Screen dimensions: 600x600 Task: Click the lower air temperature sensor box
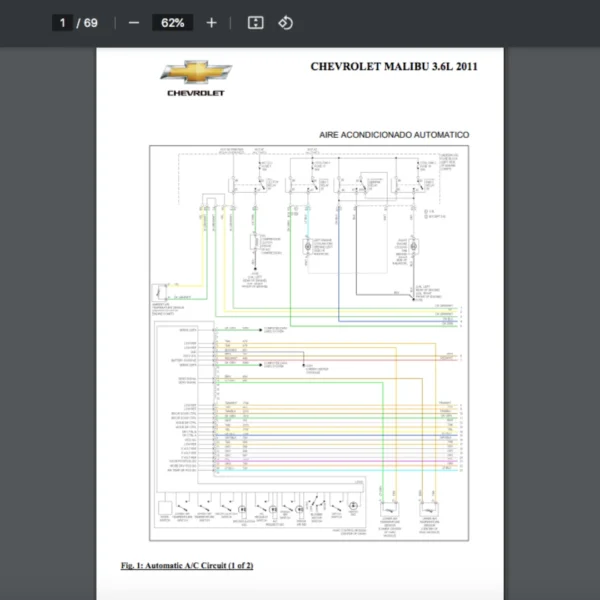[390, 507]
